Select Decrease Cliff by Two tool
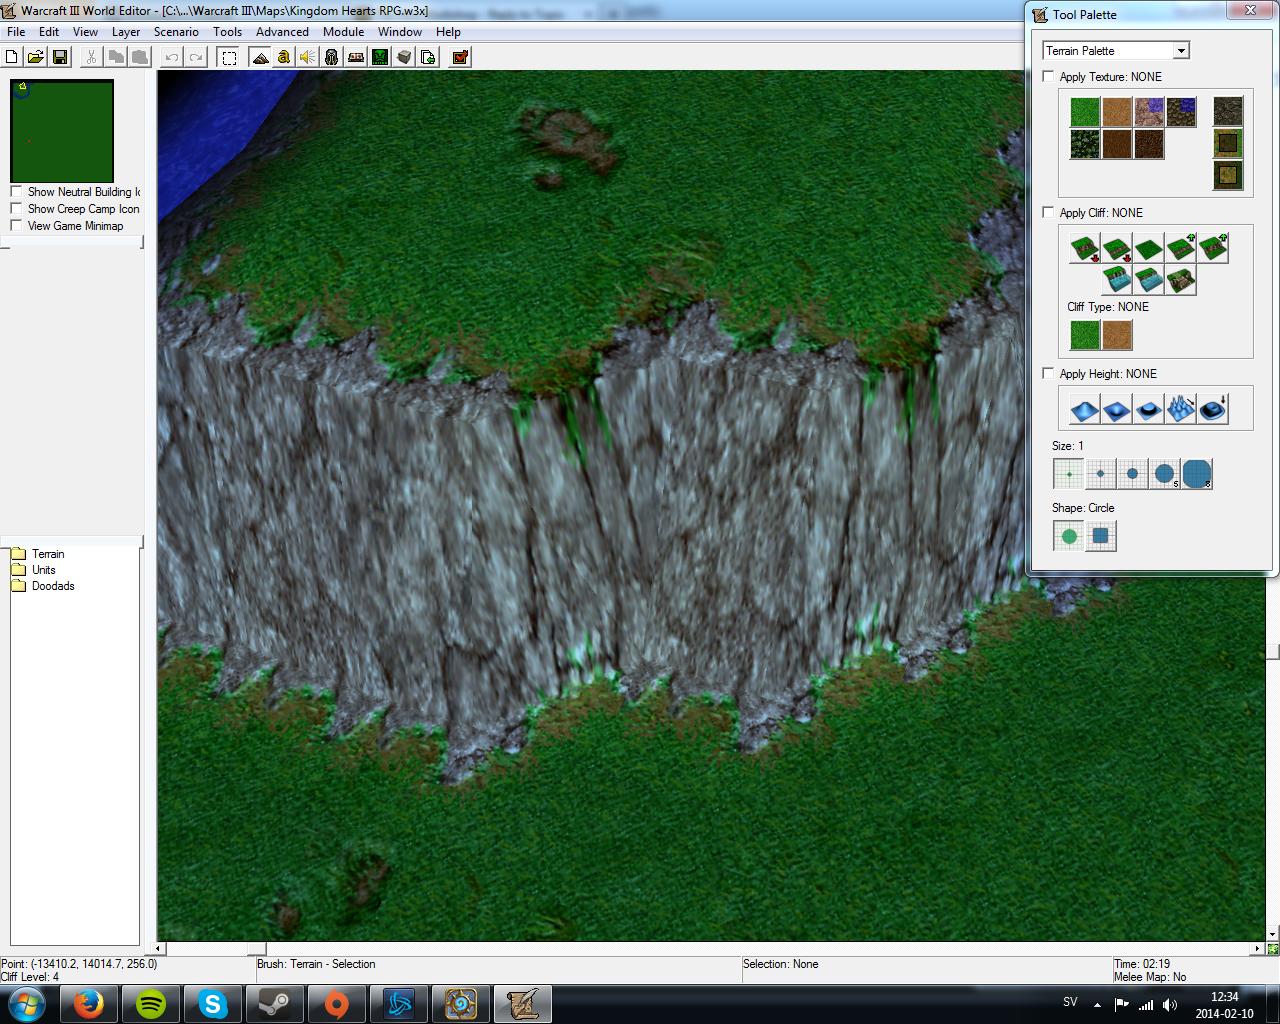1280x1024 pixels. 1085,247
